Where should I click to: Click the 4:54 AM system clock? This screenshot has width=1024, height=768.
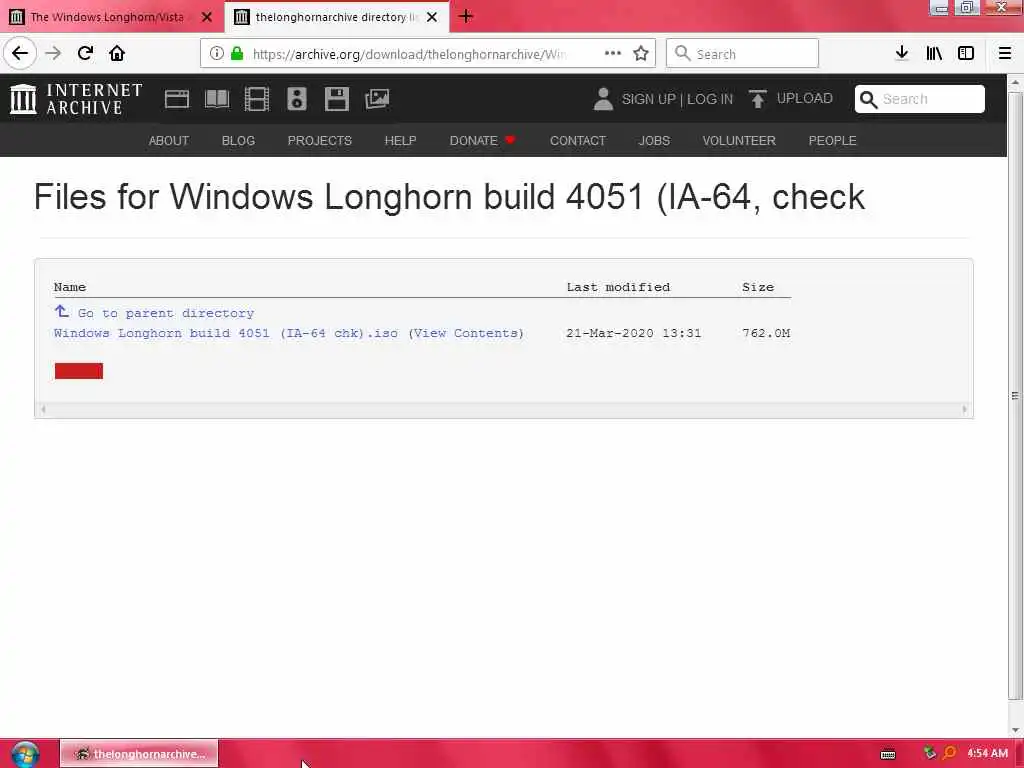[x=987, y=754]
